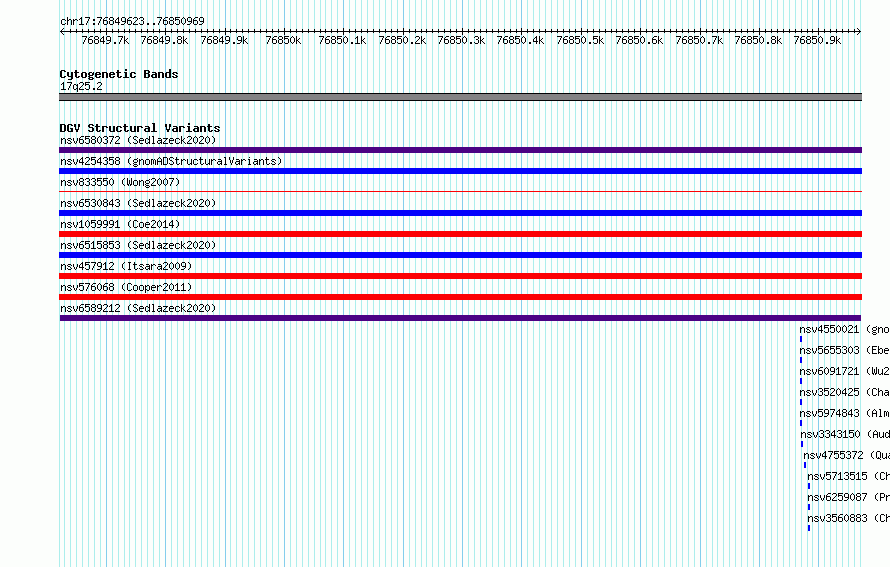Open nsv4254358 (gnomADStructuralVariants) label
The height and width of the screenshot is (567, 890).
pyautogui.click(x=171, y=161)
